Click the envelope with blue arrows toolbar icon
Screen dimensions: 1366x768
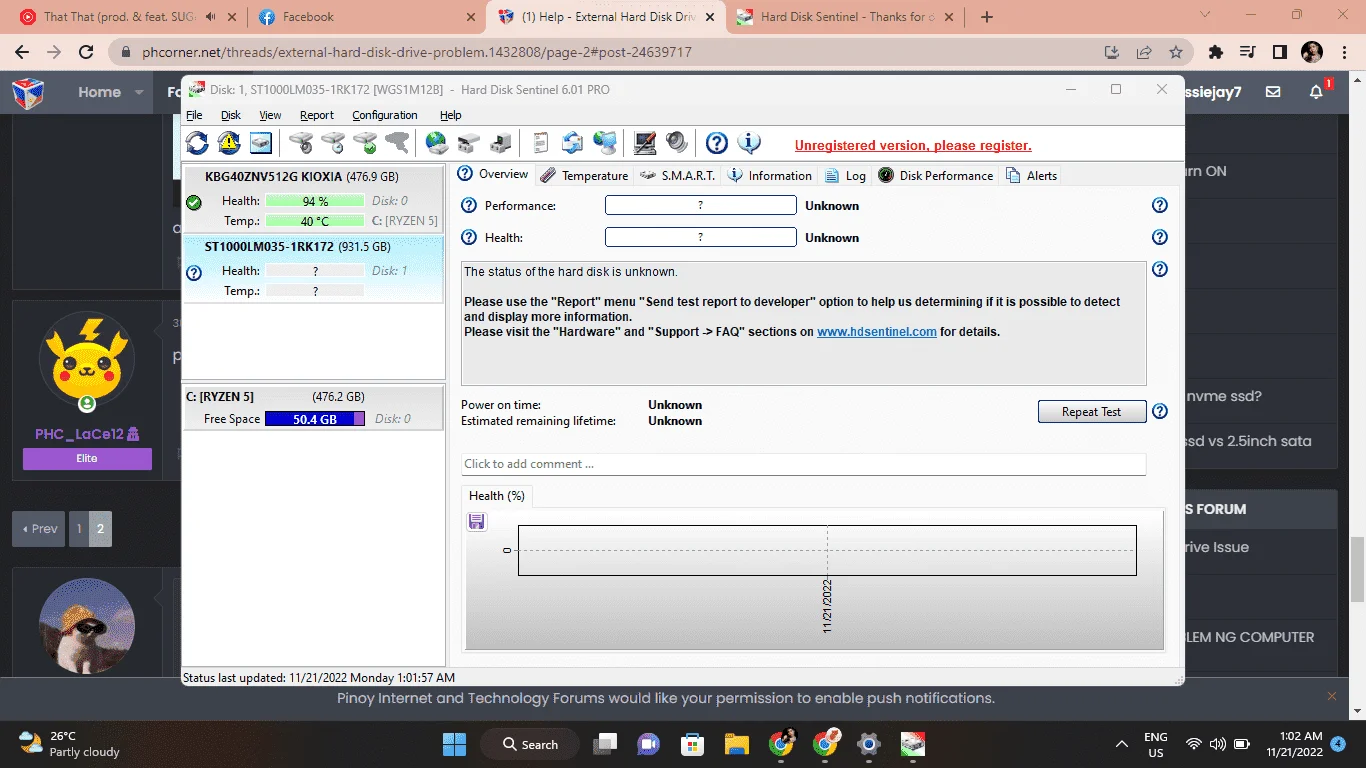(572, 143)
